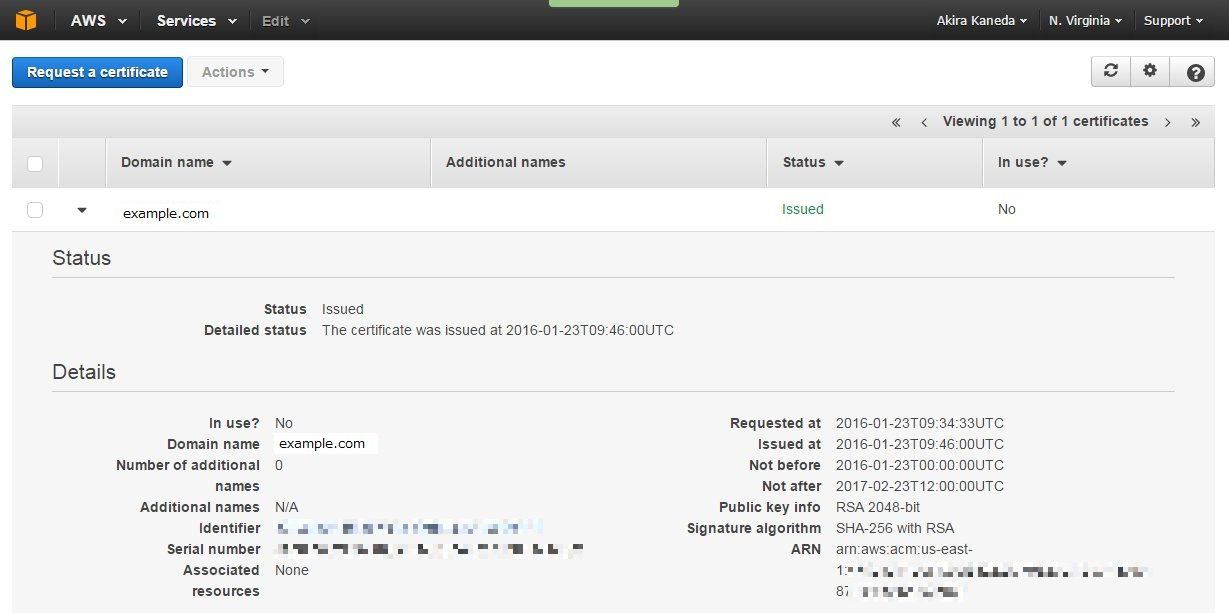Image resolution: width=1229 pixels, height=613 pixels.
Task: Open the N. Virginia region dropdown
Action: pos(1085,20)
